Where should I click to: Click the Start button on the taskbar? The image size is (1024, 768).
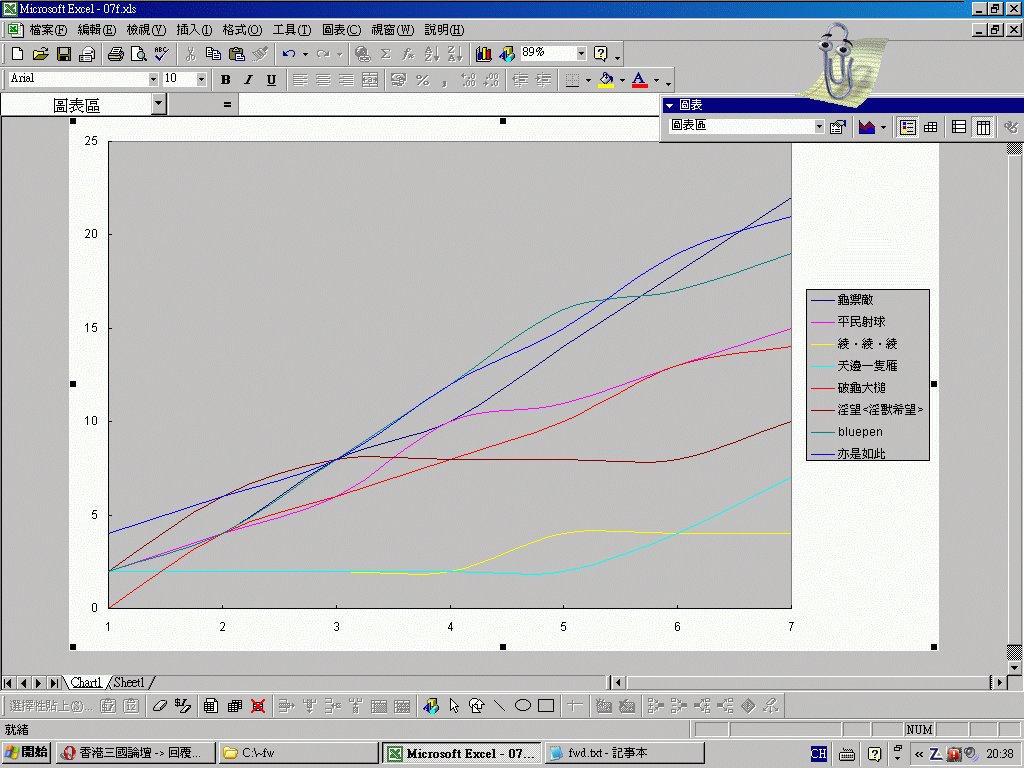[x=26, y=753]
